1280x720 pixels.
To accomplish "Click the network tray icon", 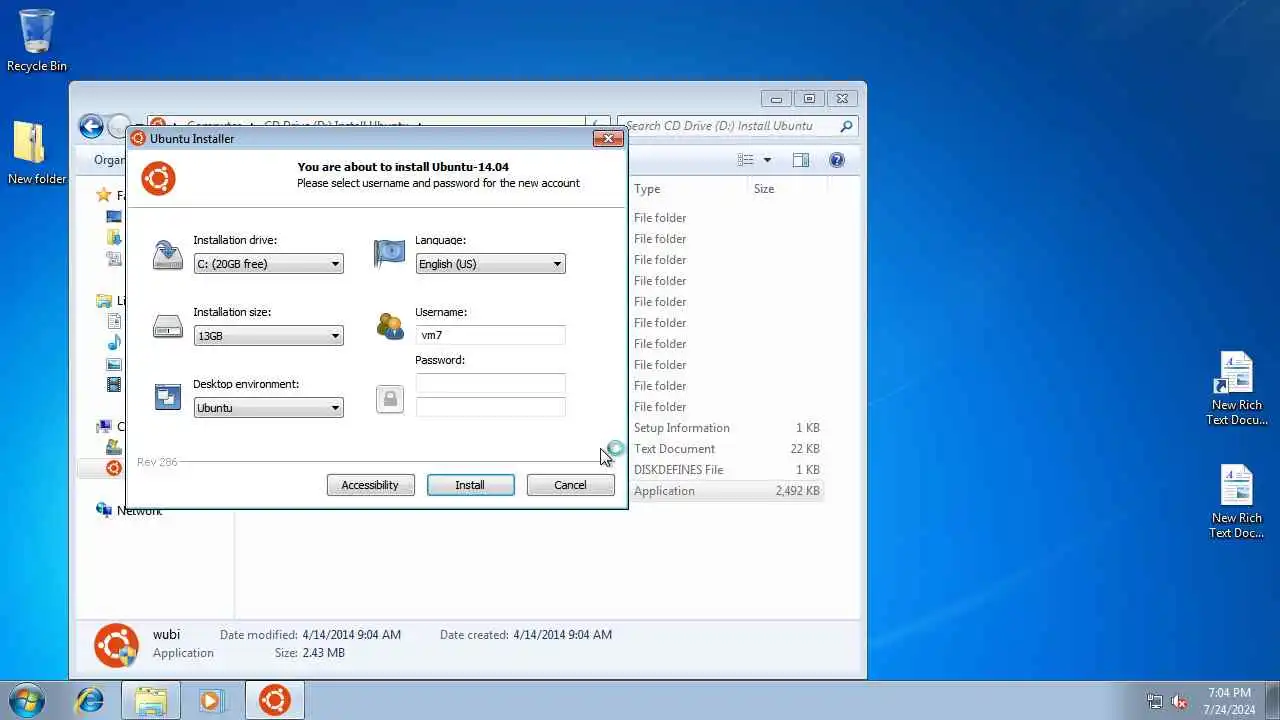I will (x=1155, y=701).
